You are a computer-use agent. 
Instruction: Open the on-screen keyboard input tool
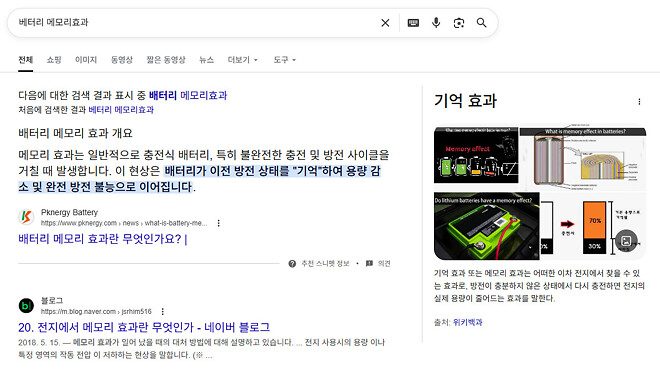pos(413,23)
